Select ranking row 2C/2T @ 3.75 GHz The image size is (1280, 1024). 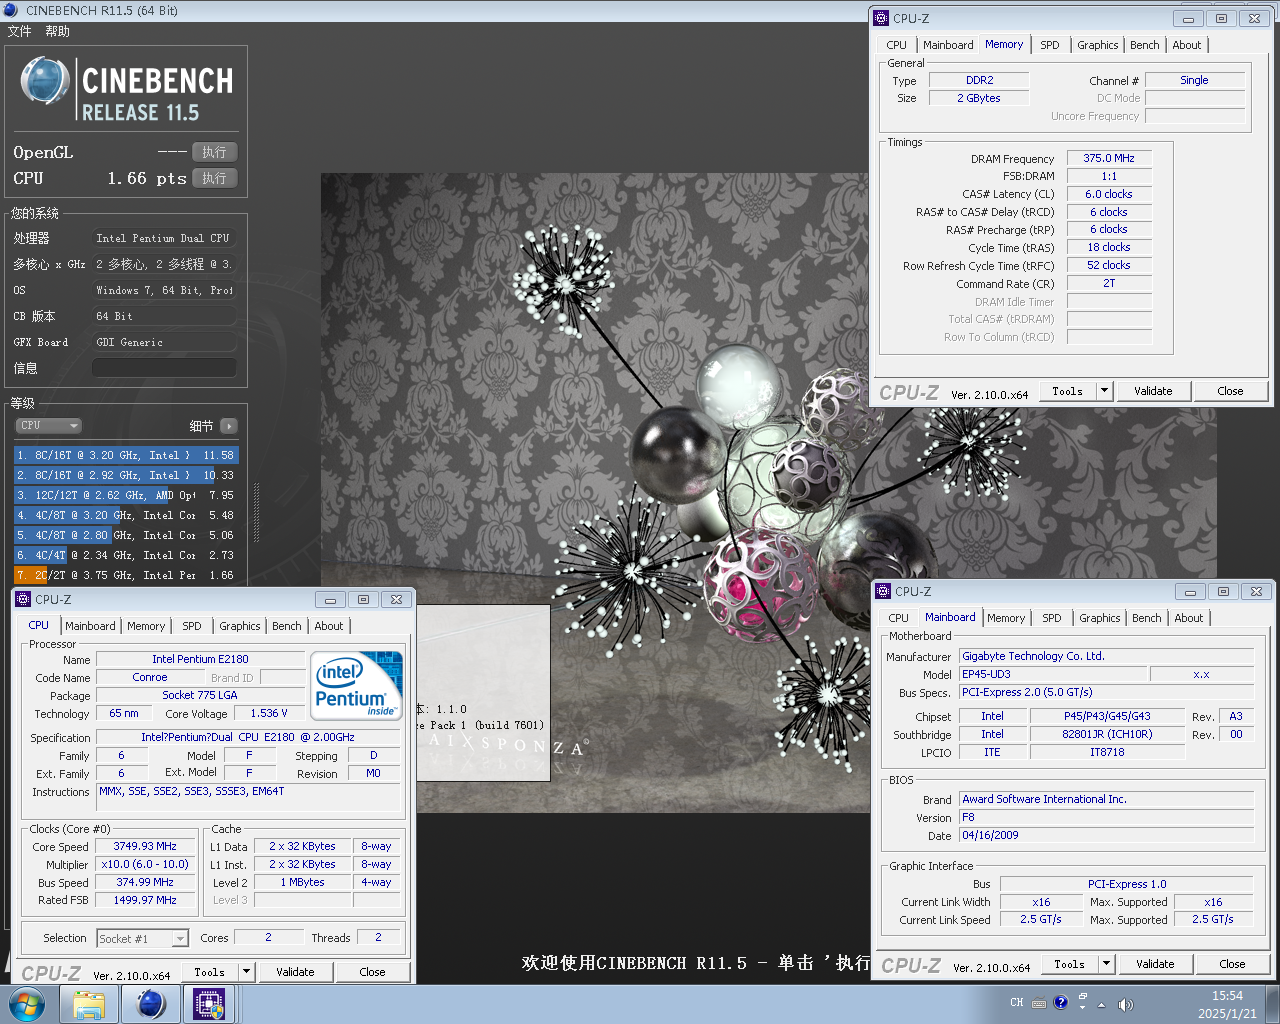pyautogui.click(x=126, y=575)
